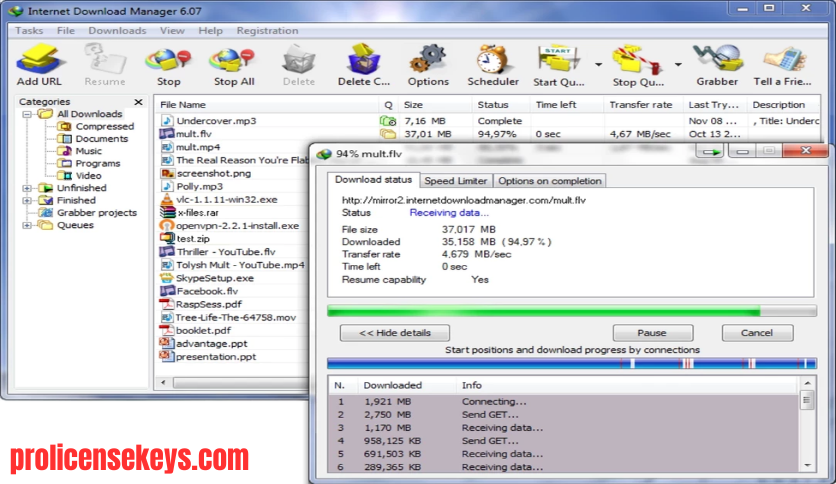Select the test.zip file row
Screen dimensions: 836x484
point(232,239)
